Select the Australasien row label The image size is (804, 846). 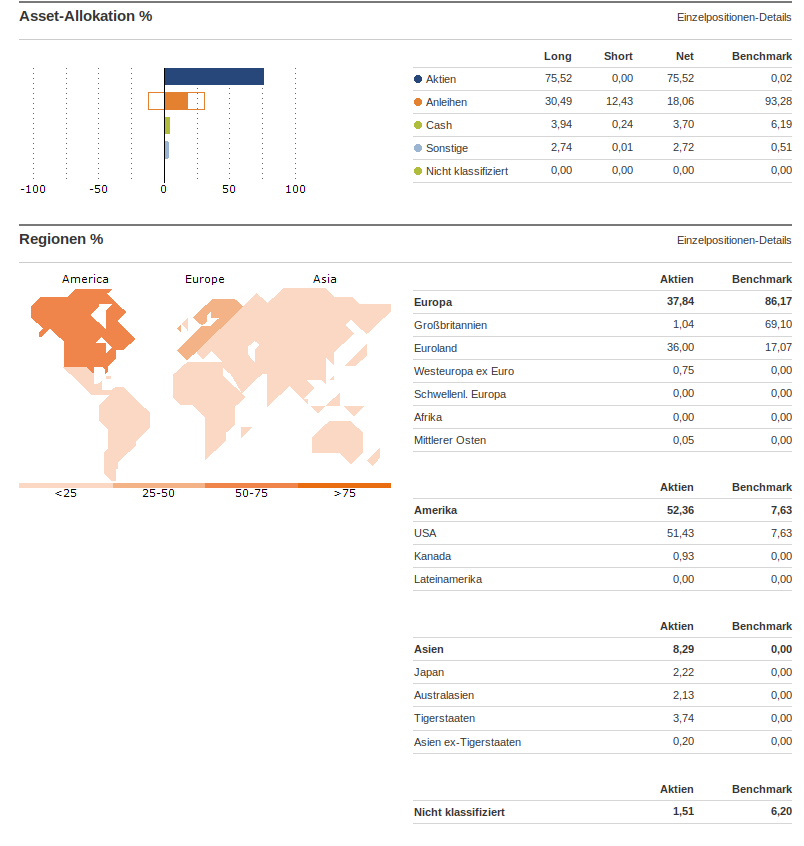click(x=444, y=695)
